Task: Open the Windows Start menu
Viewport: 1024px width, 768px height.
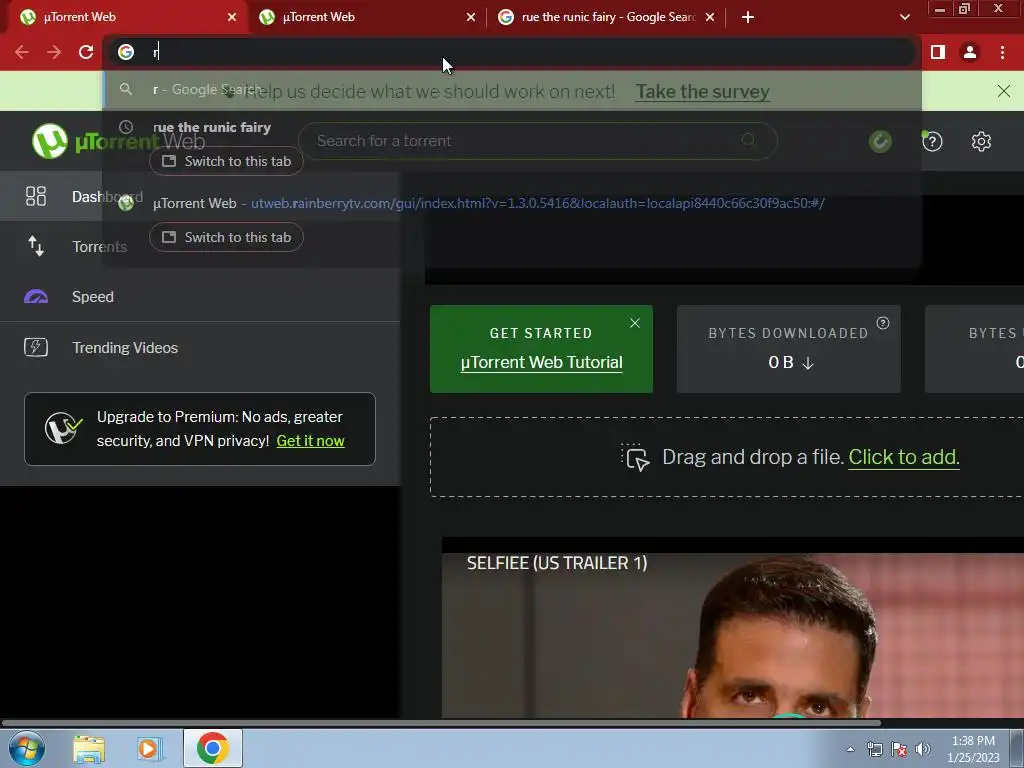Action: pyautogui.click(x=27, y=748)
